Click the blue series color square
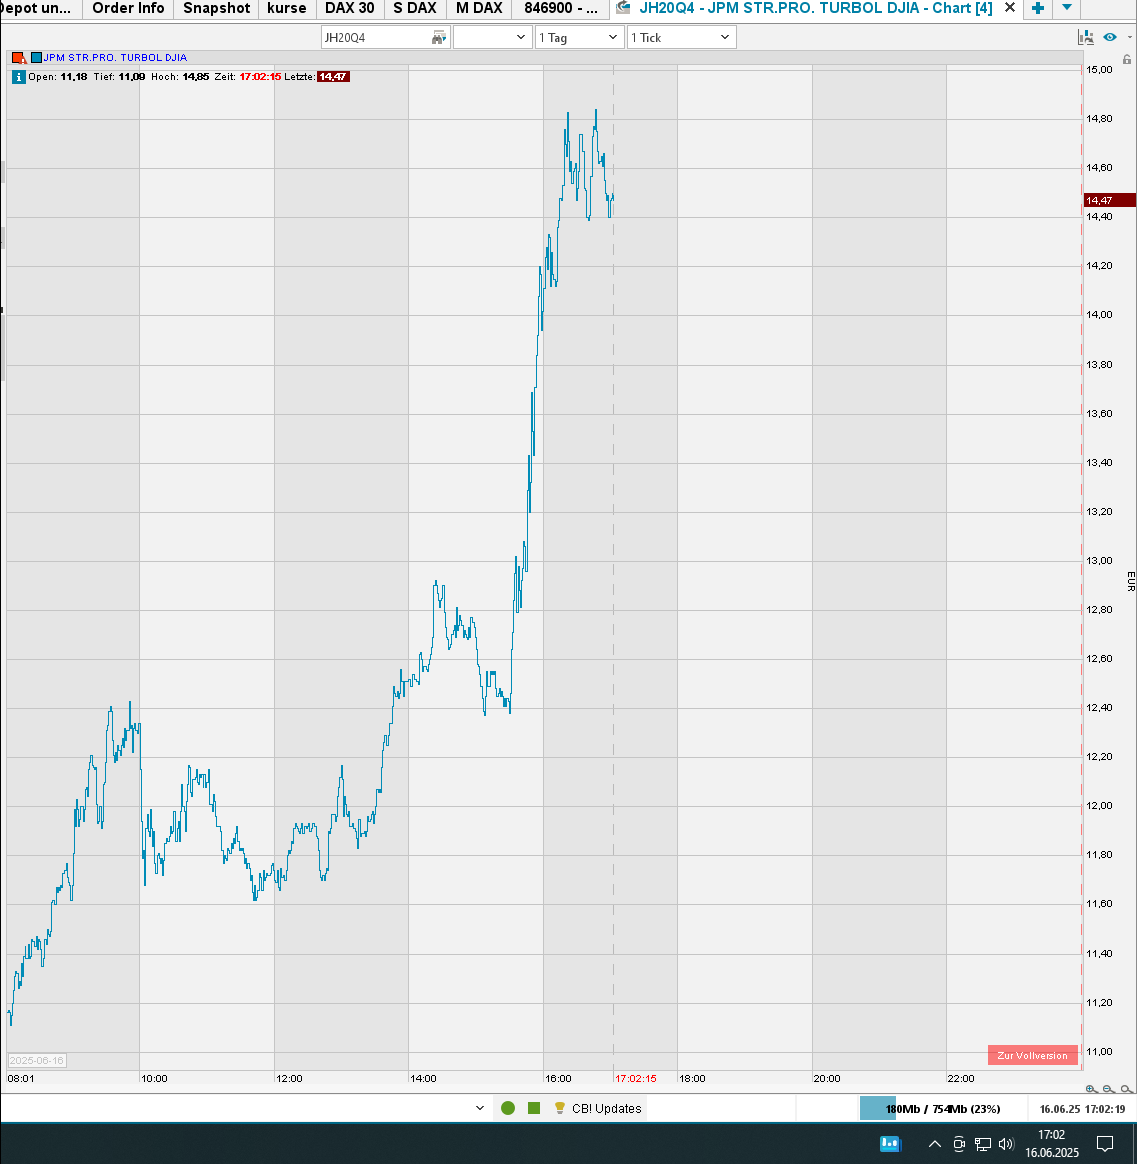The image size is (1137, 1164). click(36, 57)
